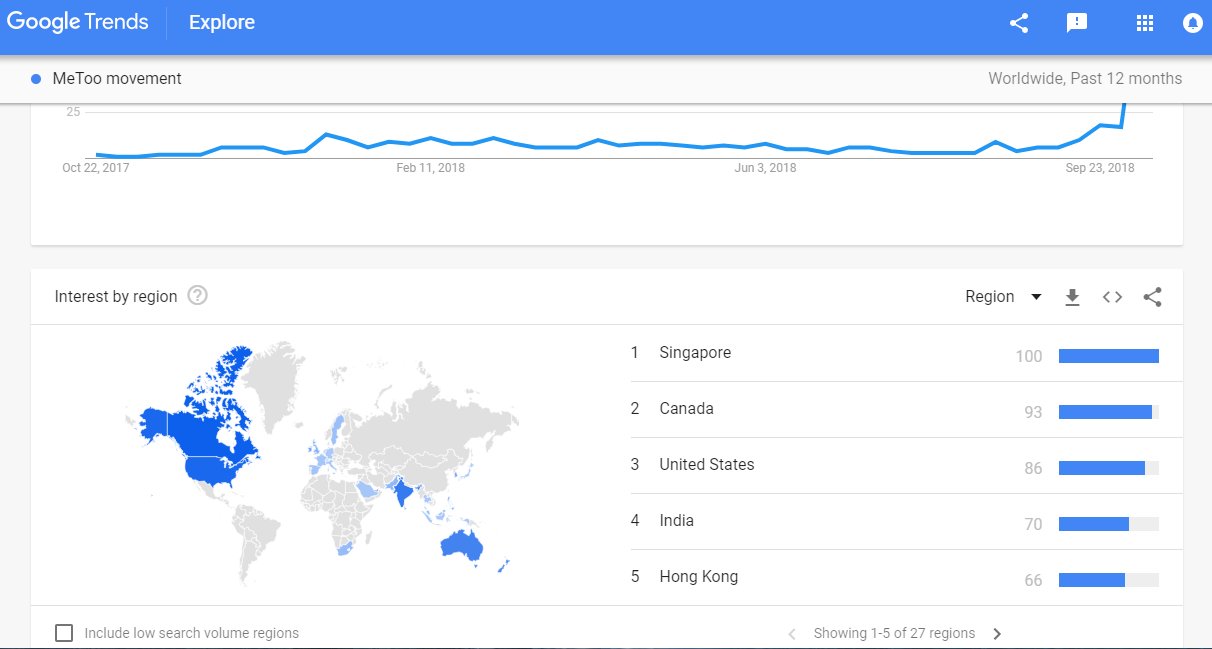
Task: Open the Worldwide, Past 12 months filter
Action: tap(1084, 79)
